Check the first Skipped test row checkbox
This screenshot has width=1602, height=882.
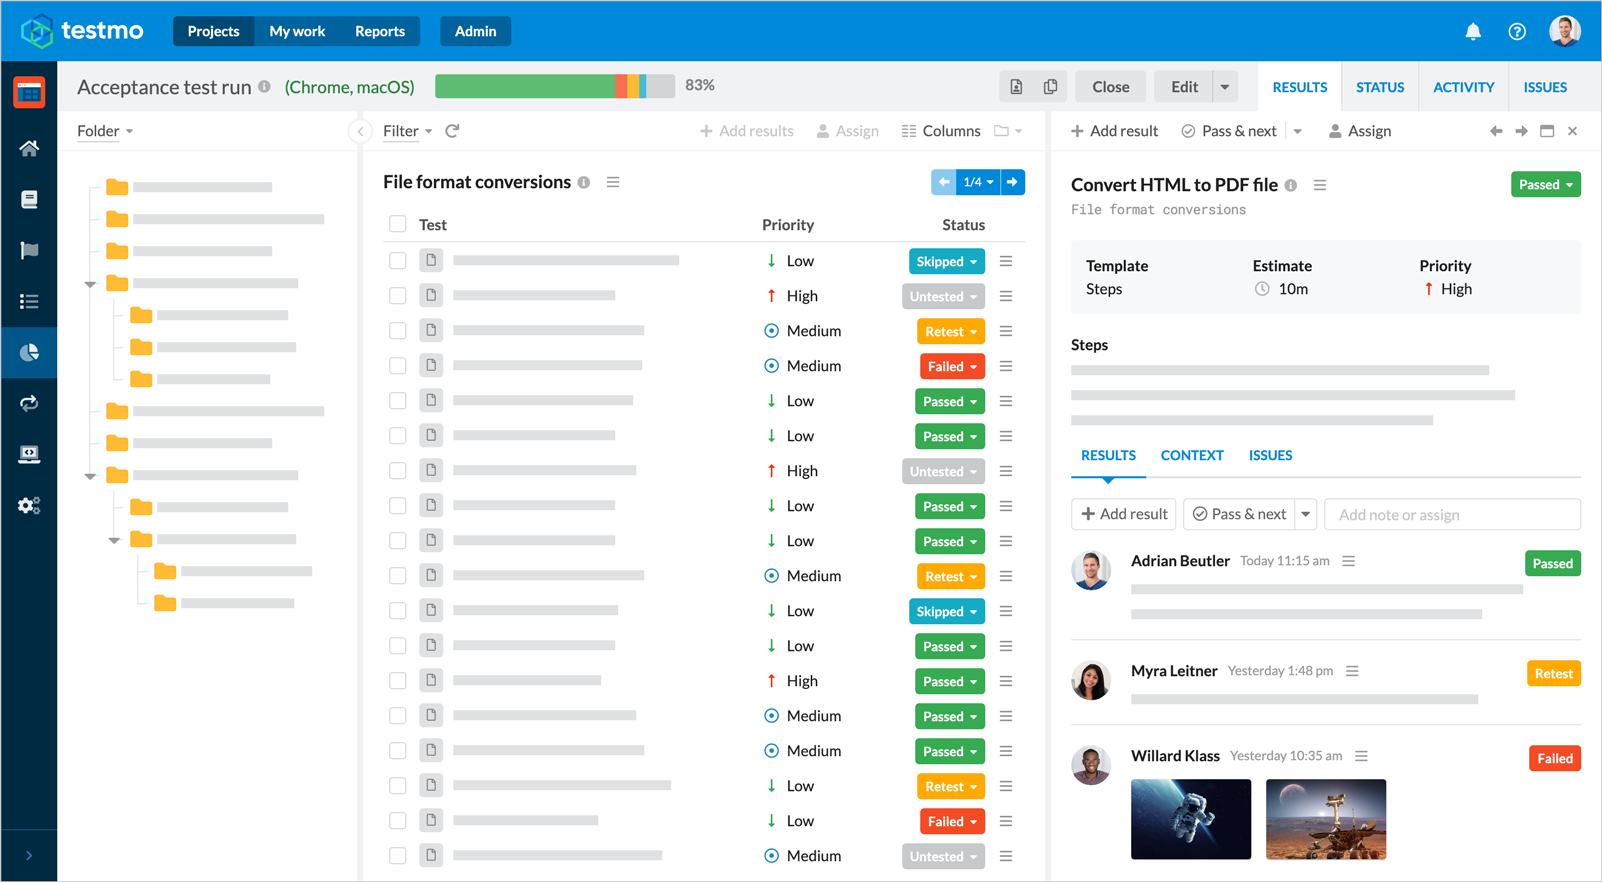coord(398,261)
